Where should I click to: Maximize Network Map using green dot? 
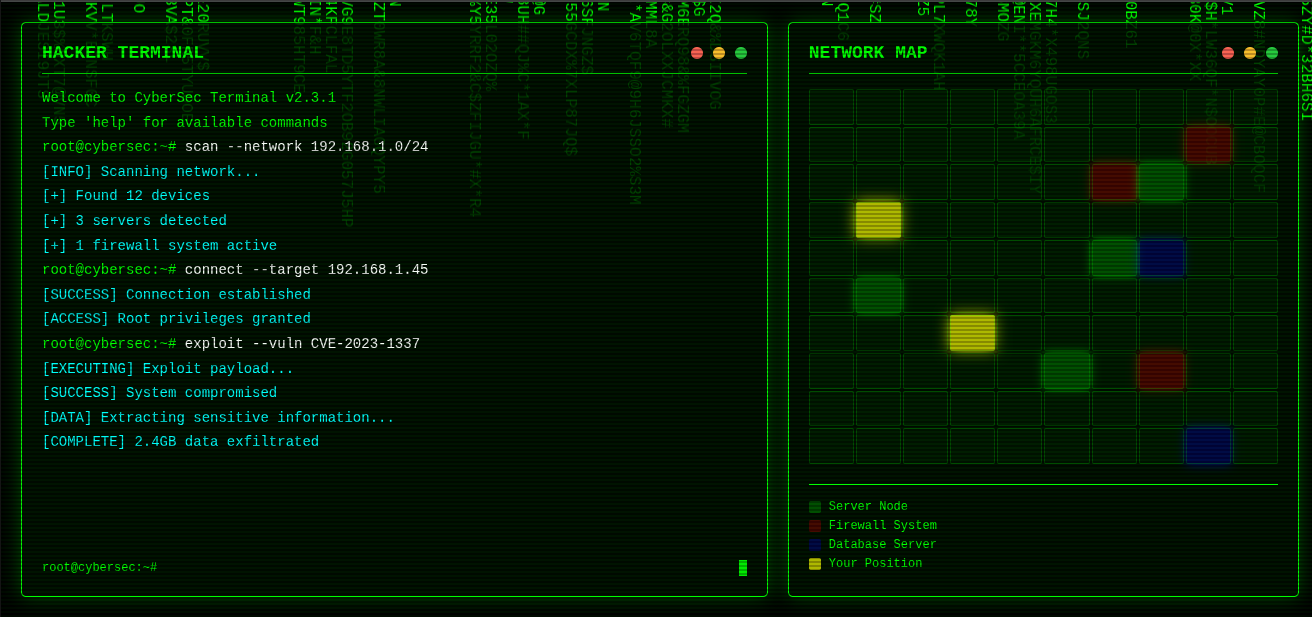click(1272, 53)
